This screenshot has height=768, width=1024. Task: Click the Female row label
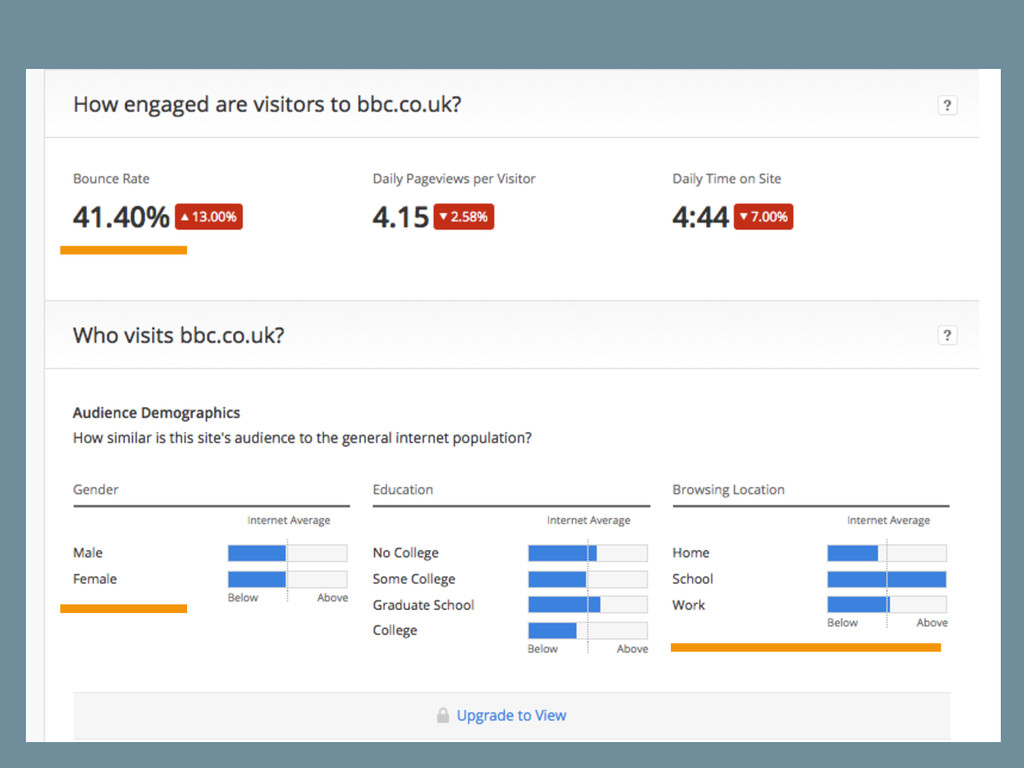(x=95, y=579)
